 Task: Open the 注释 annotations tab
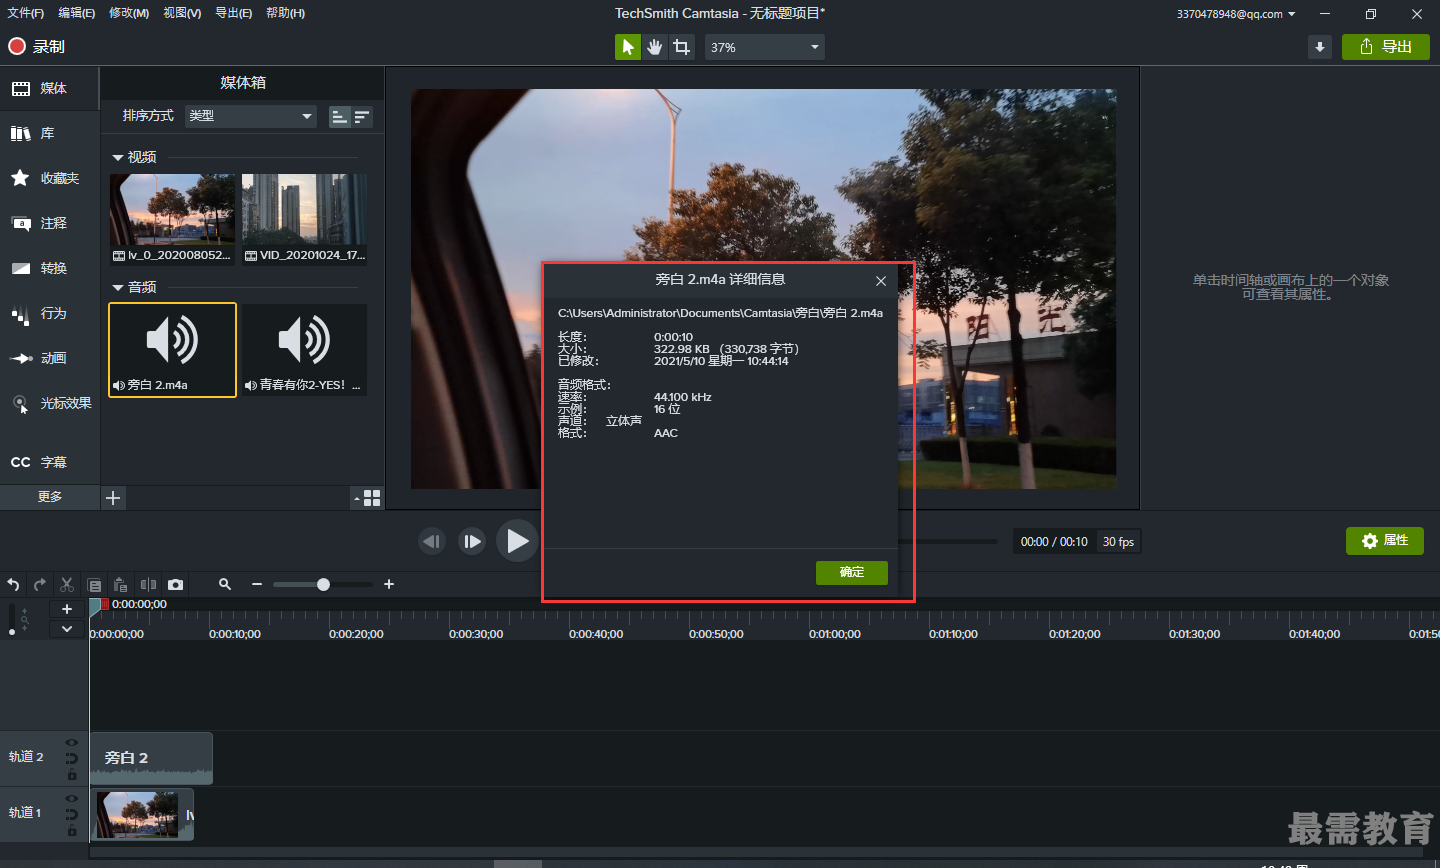50,223
